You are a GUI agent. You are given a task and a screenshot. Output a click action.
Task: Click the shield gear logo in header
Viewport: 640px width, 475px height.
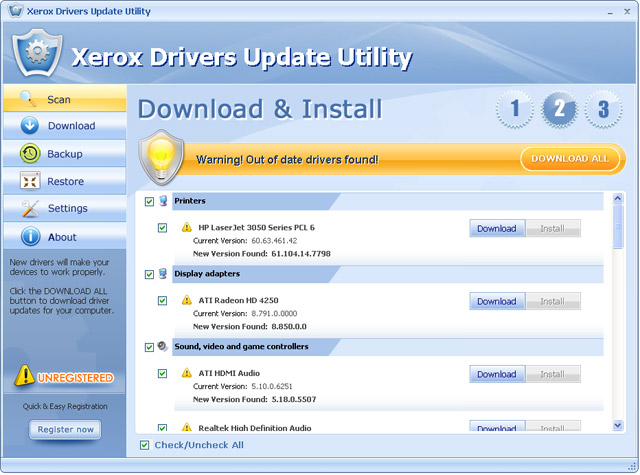37,52
